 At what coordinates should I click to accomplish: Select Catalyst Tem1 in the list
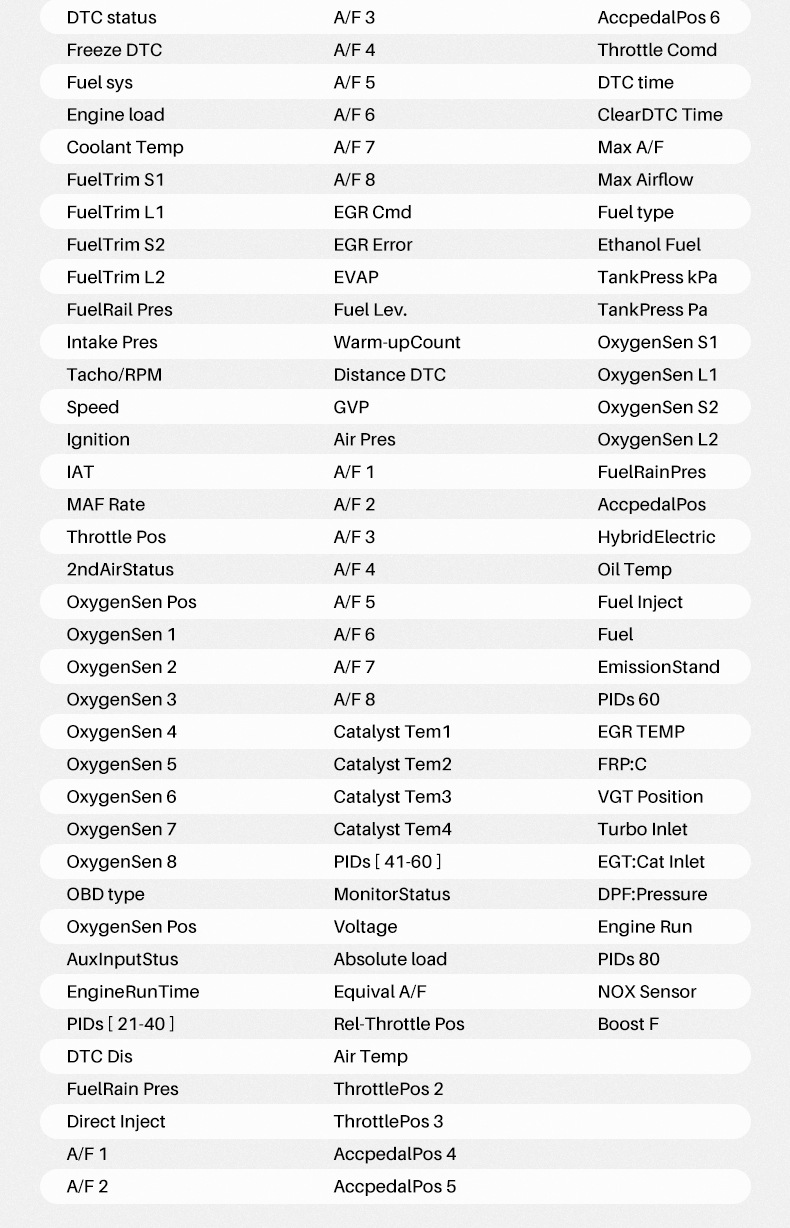click(x=392, y=732)
